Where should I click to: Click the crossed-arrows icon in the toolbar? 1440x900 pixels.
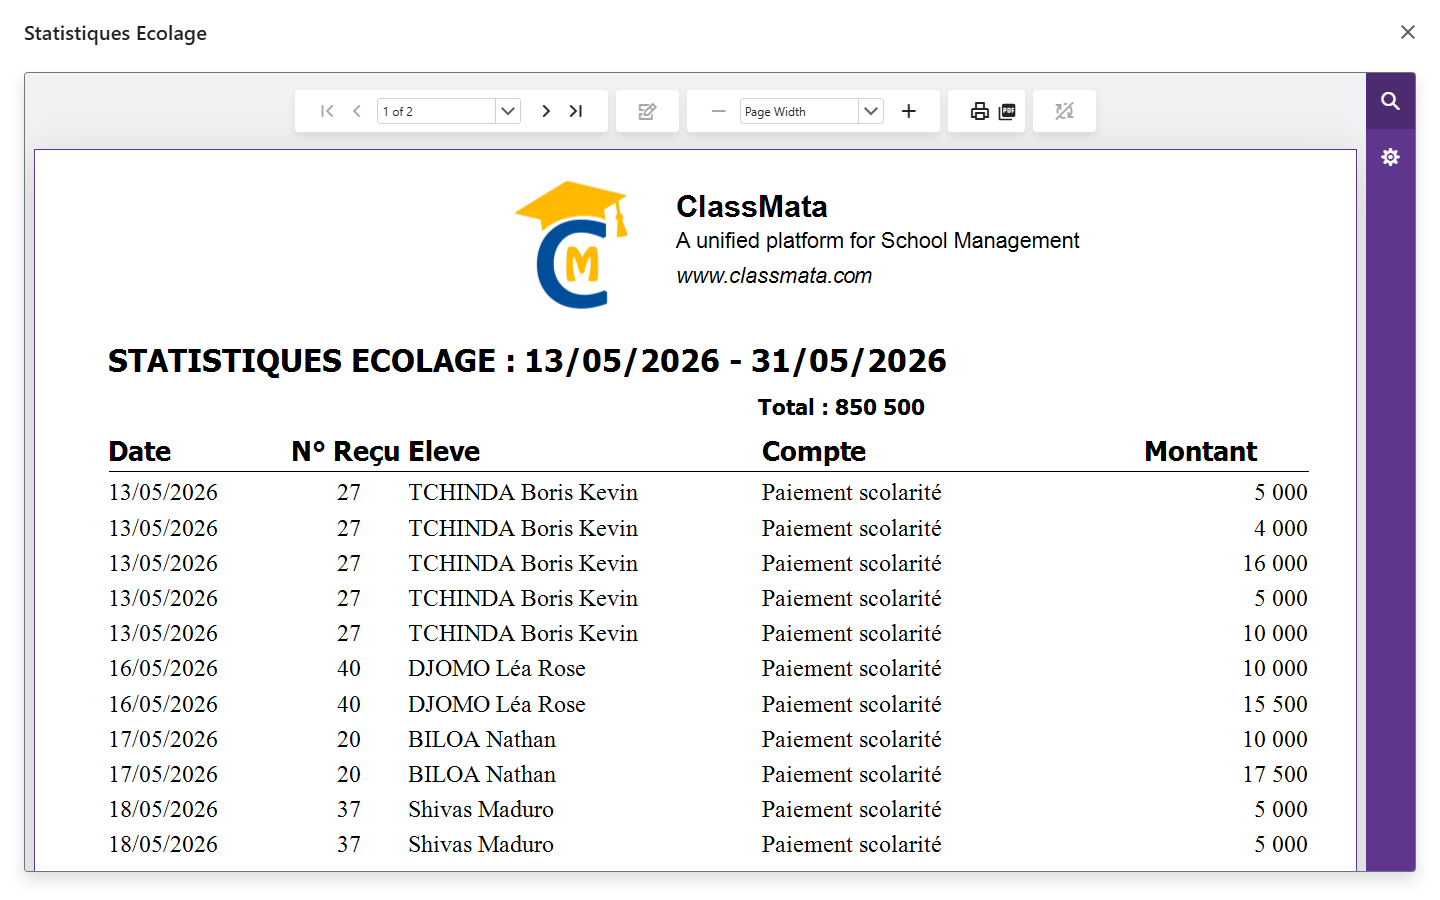(1064, 111)
